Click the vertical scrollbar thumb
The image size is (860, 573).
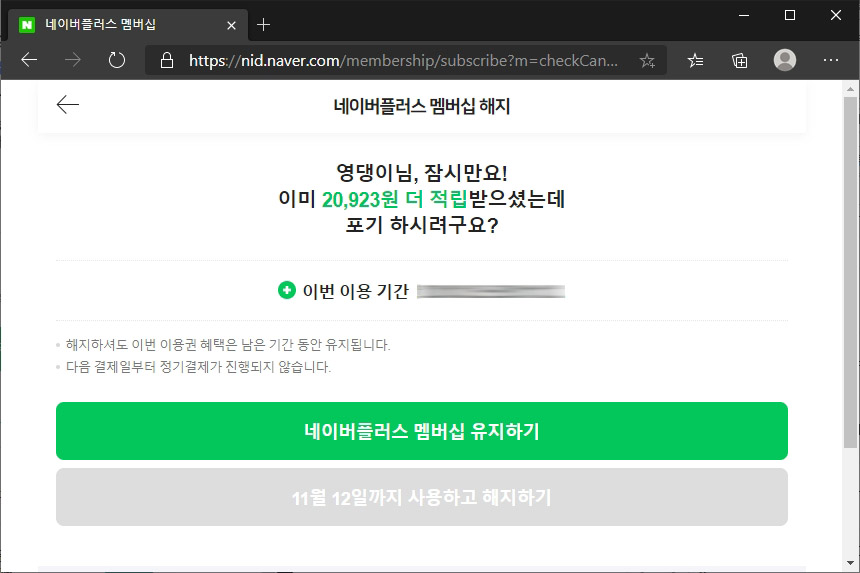[851, 273]
